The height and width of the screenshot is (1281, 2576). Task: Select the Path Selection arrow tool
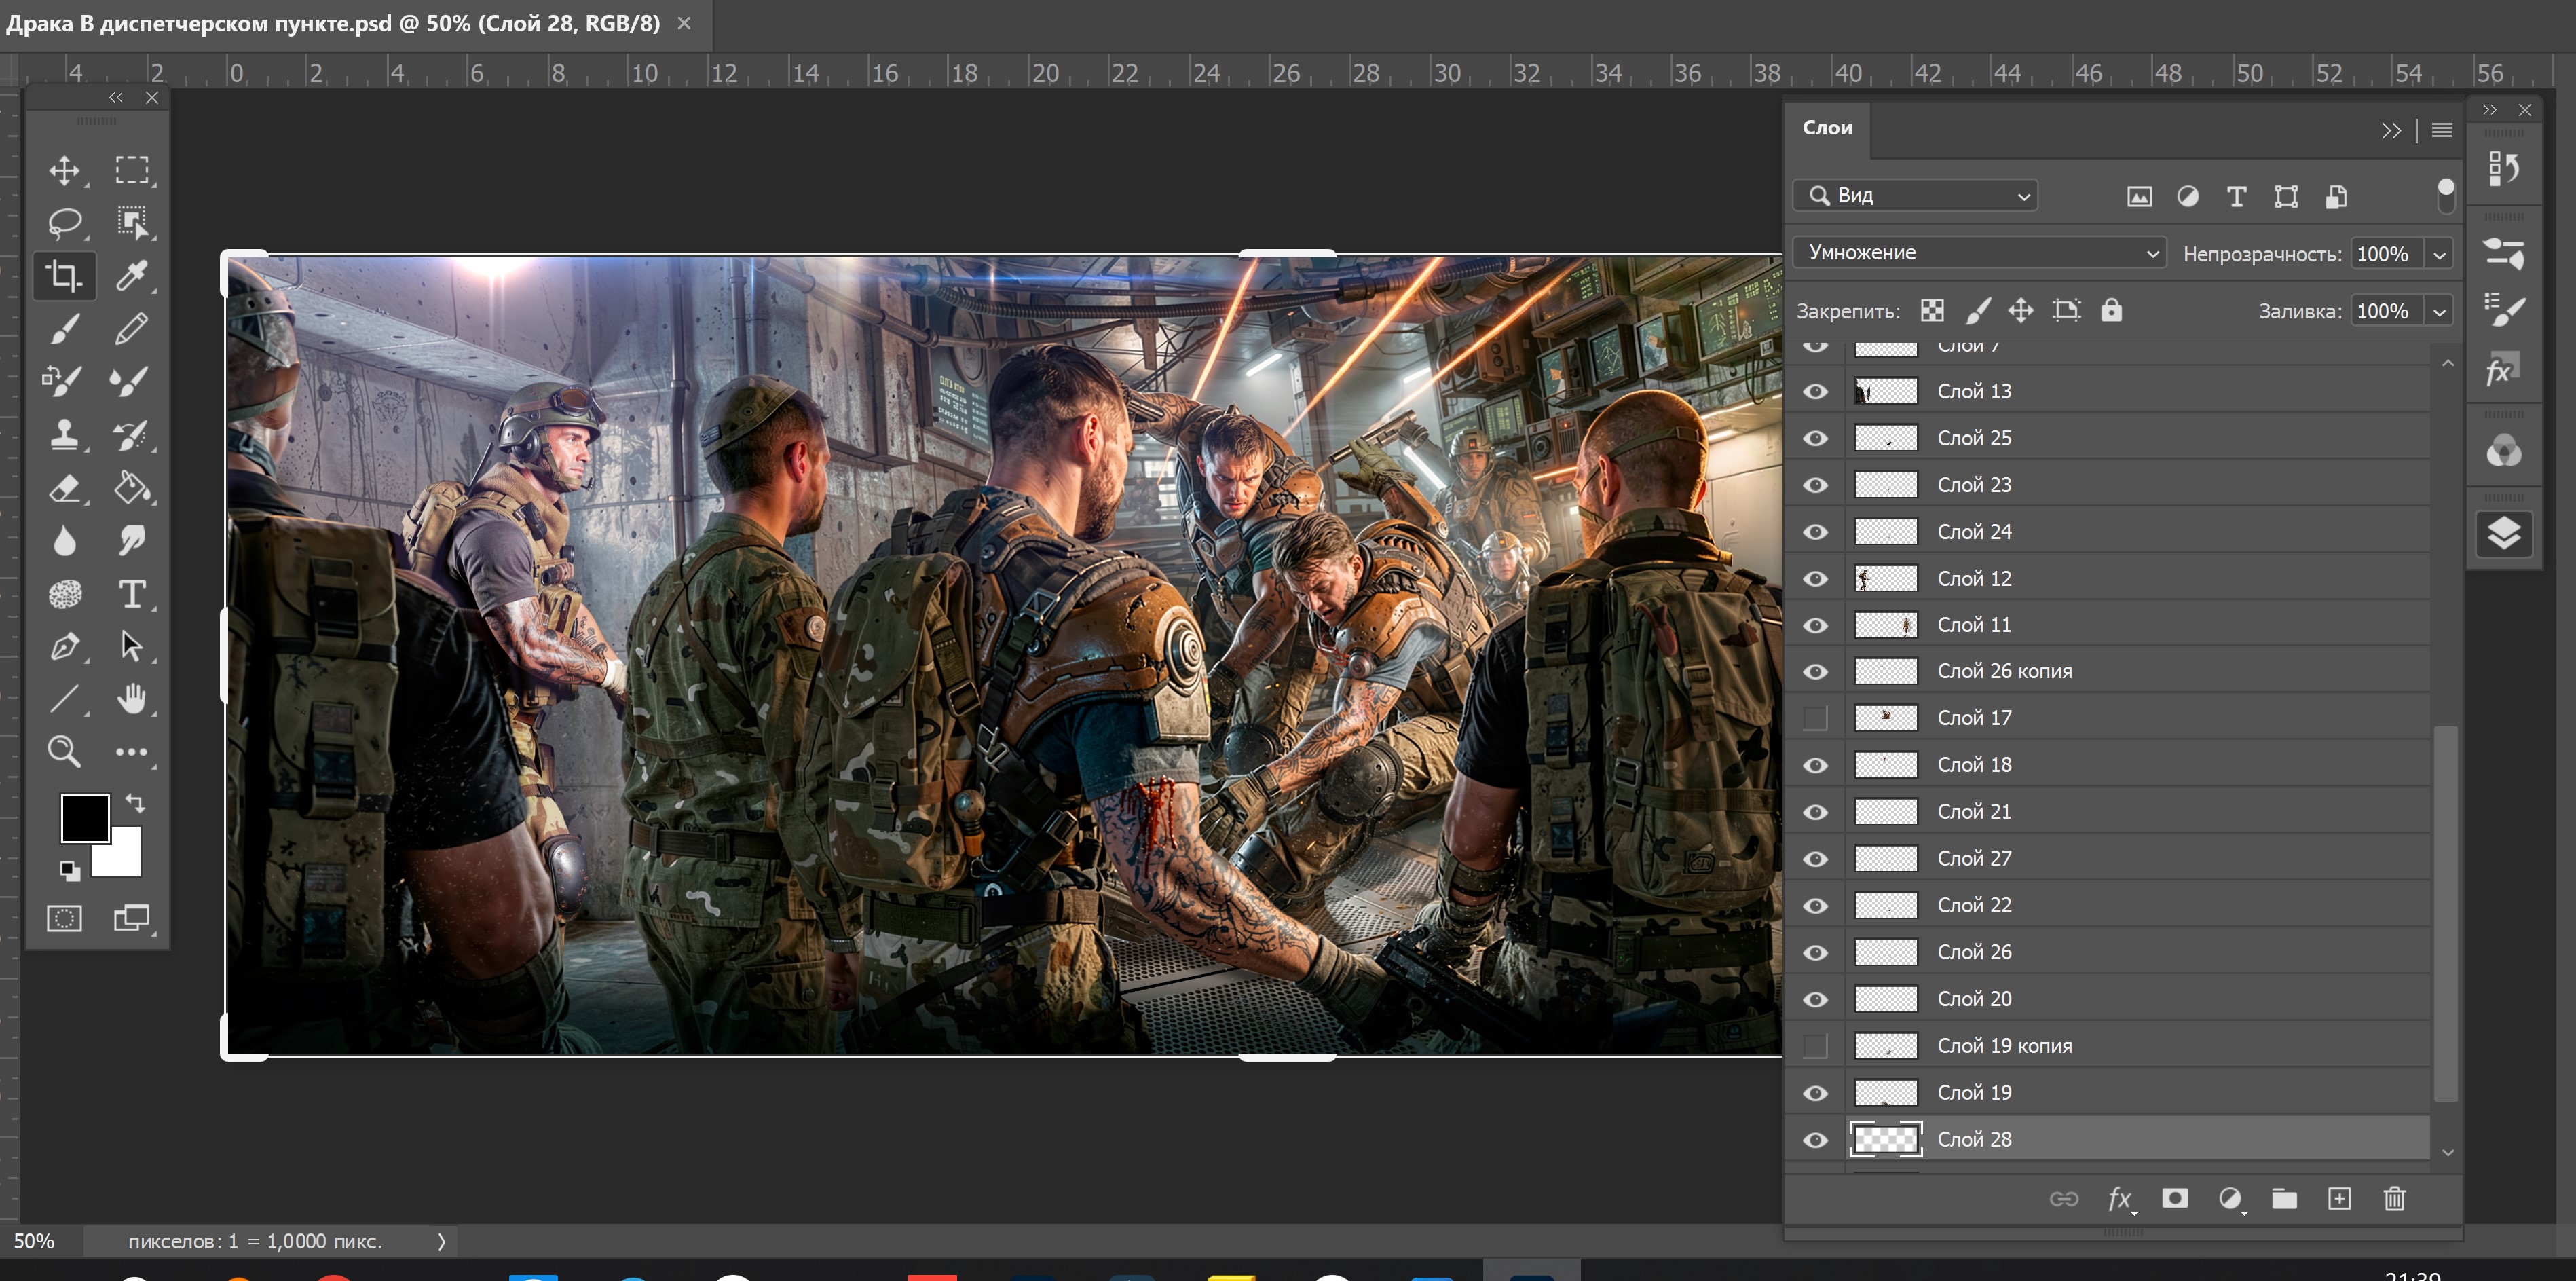coord(132,646)
